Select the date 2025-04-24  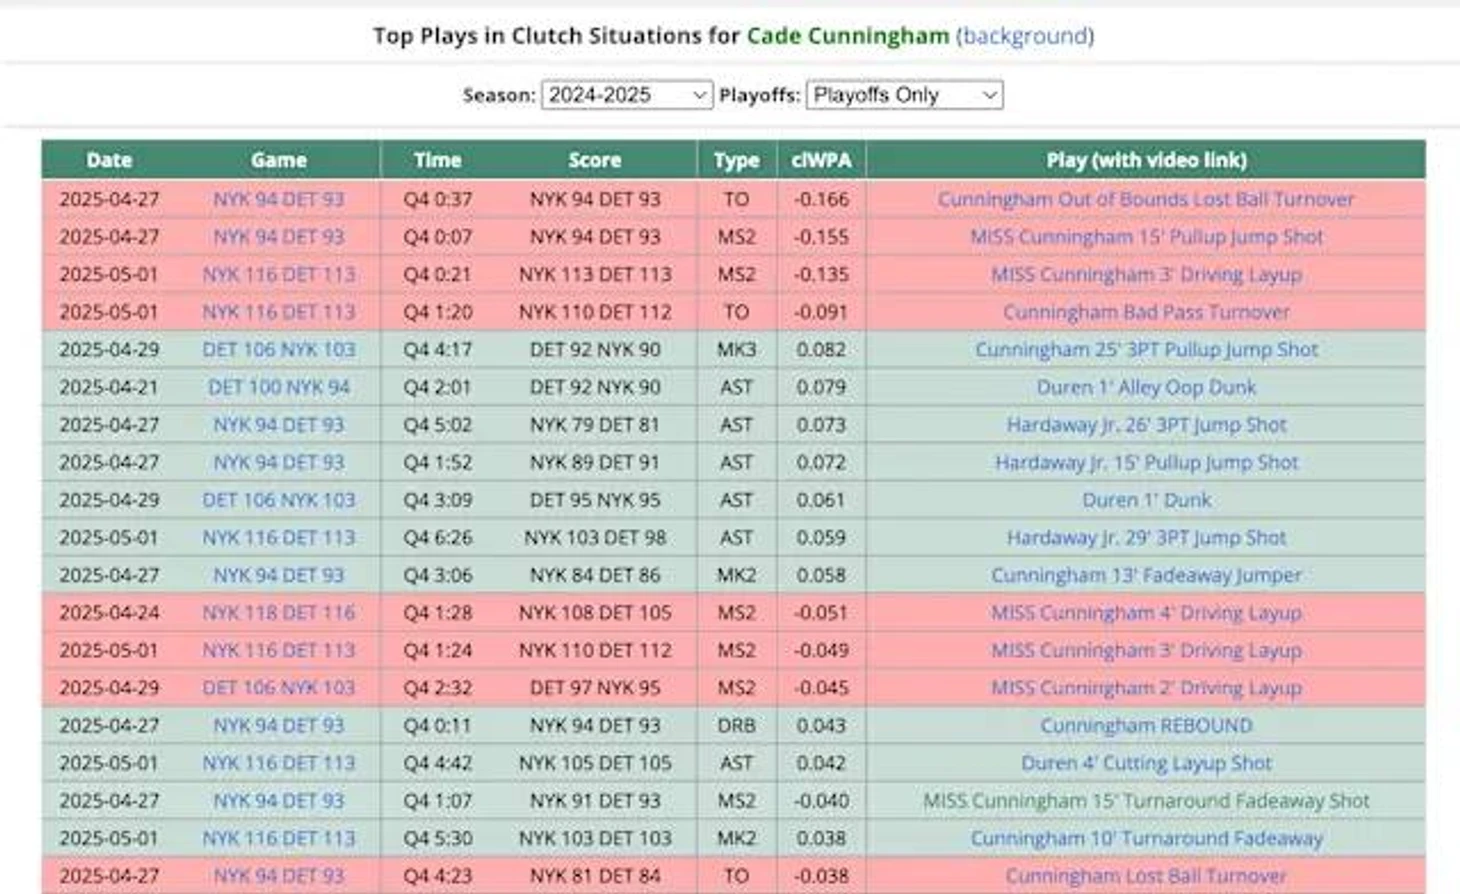(109, 613)
